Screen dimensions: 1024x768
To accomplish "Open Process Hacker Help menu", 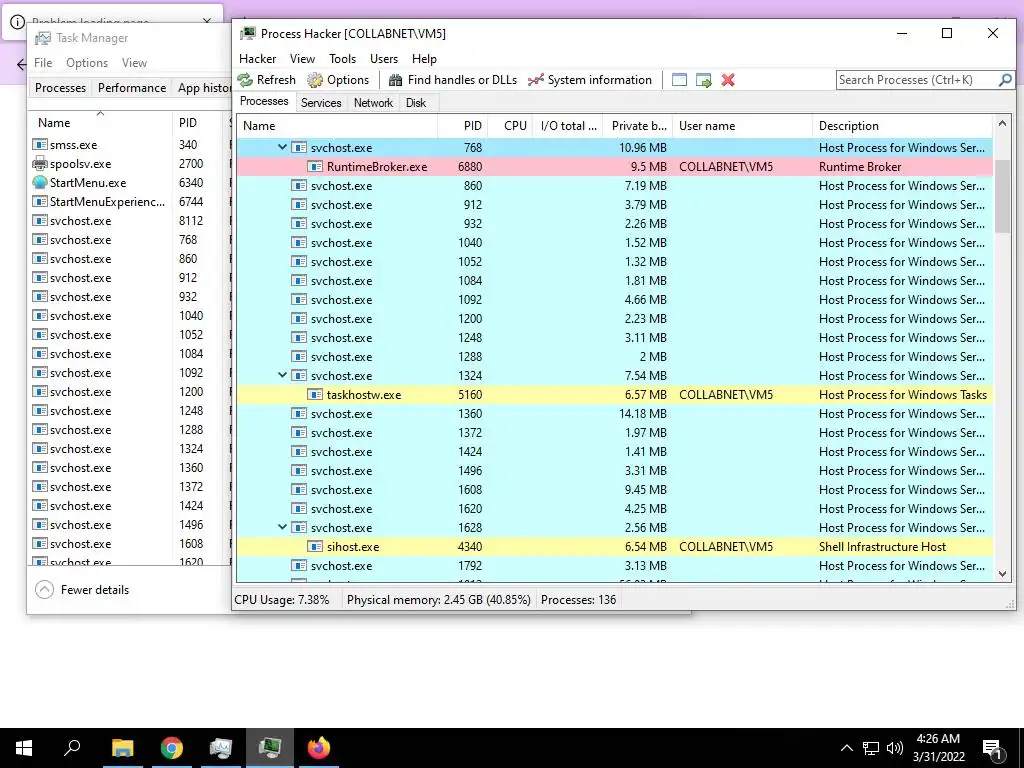I will tap(424, 59).
